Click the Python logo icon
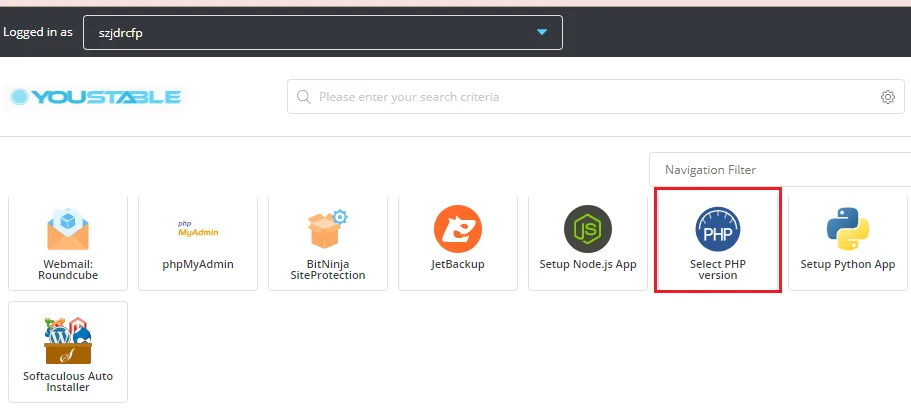 tap(848, 229)
